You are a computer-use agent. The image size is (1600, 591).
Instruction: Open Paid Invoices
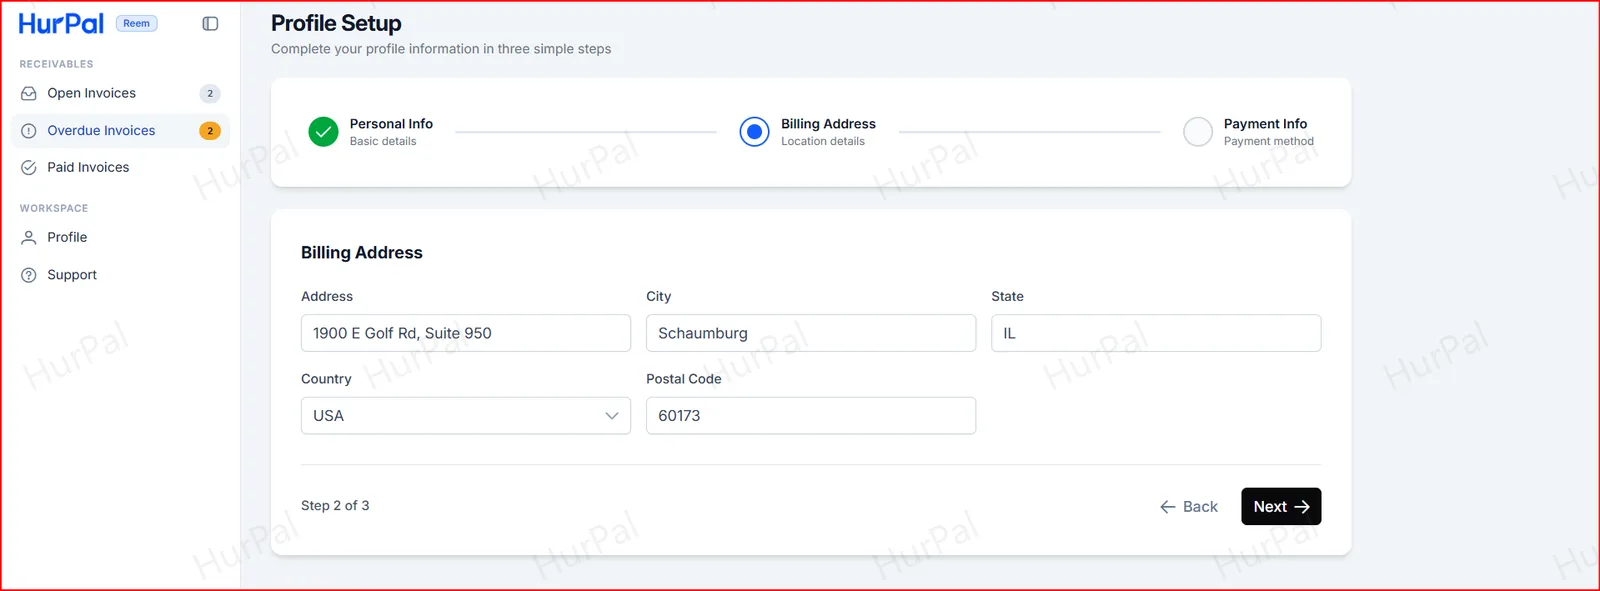point(120,168)
